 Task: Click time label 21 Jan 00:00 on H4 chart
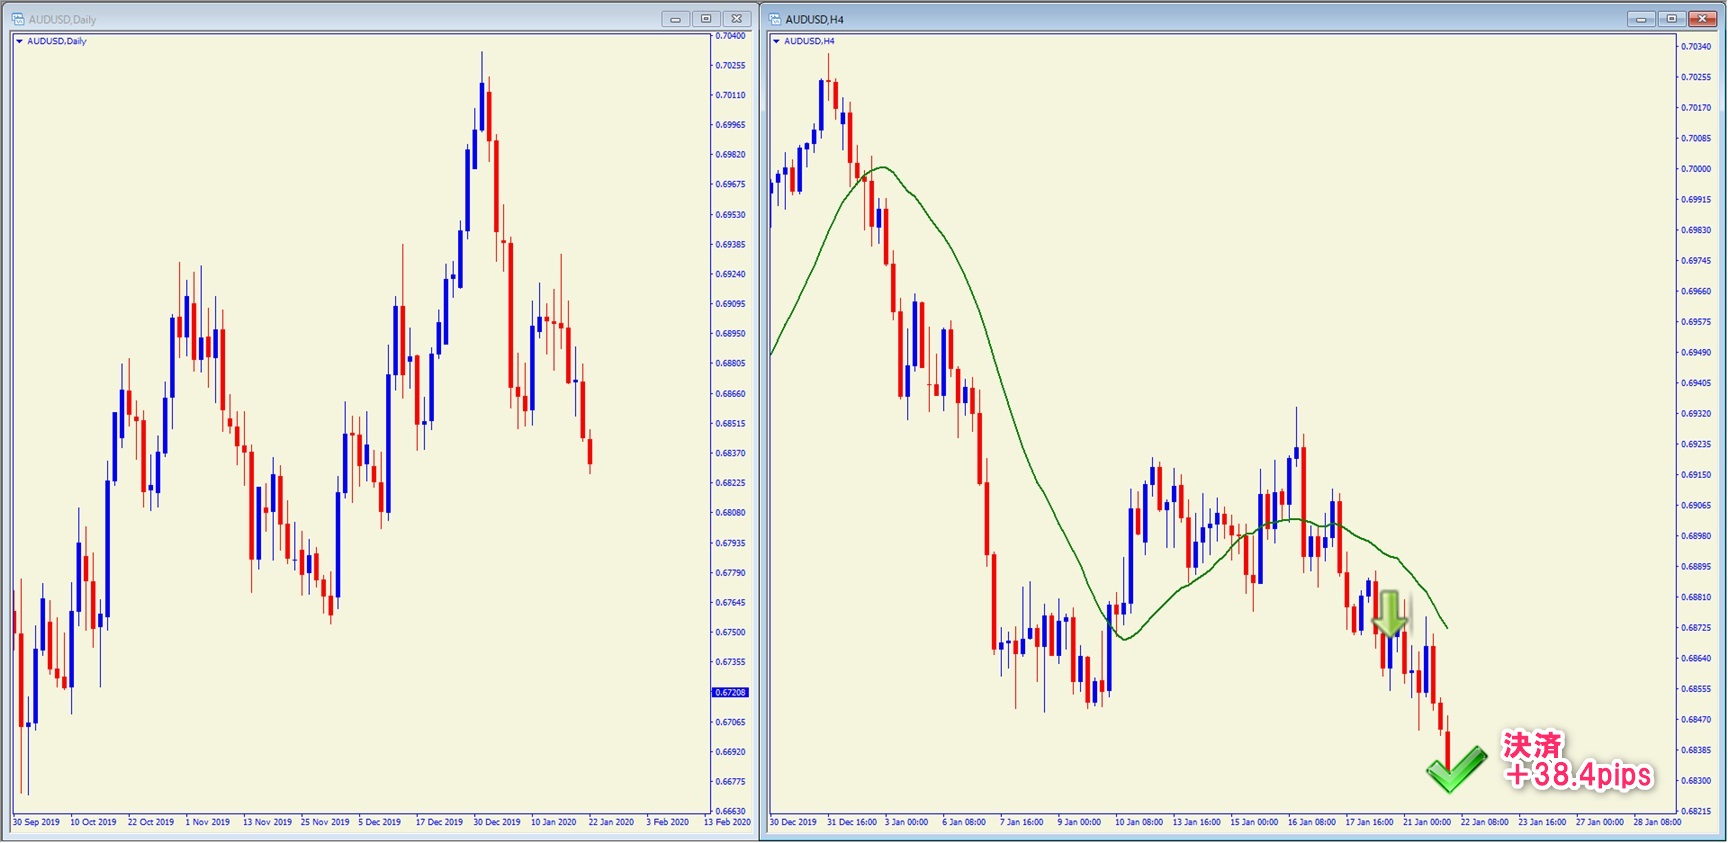point(1427,822)
